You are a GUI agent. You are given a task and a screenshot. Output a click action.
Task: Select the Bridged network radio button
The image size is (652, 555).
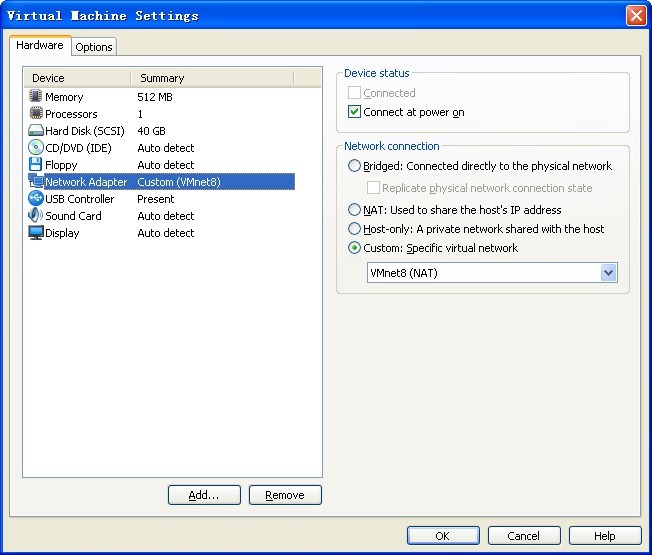(354, 166)
